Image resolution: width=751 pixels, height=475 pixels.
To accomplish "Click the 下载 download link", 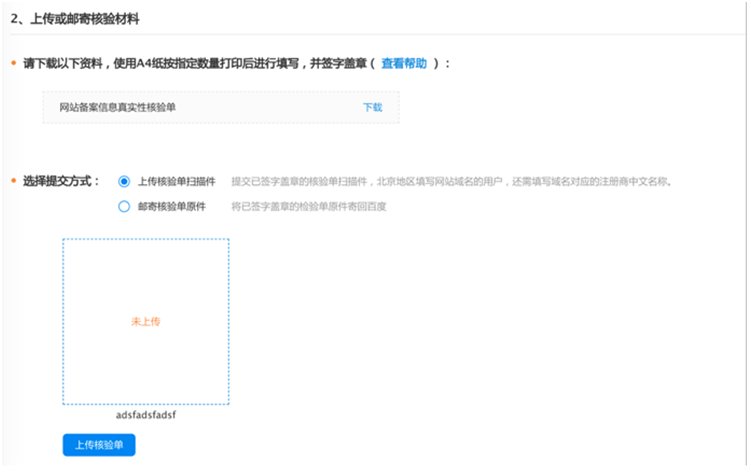I will 373,107.
